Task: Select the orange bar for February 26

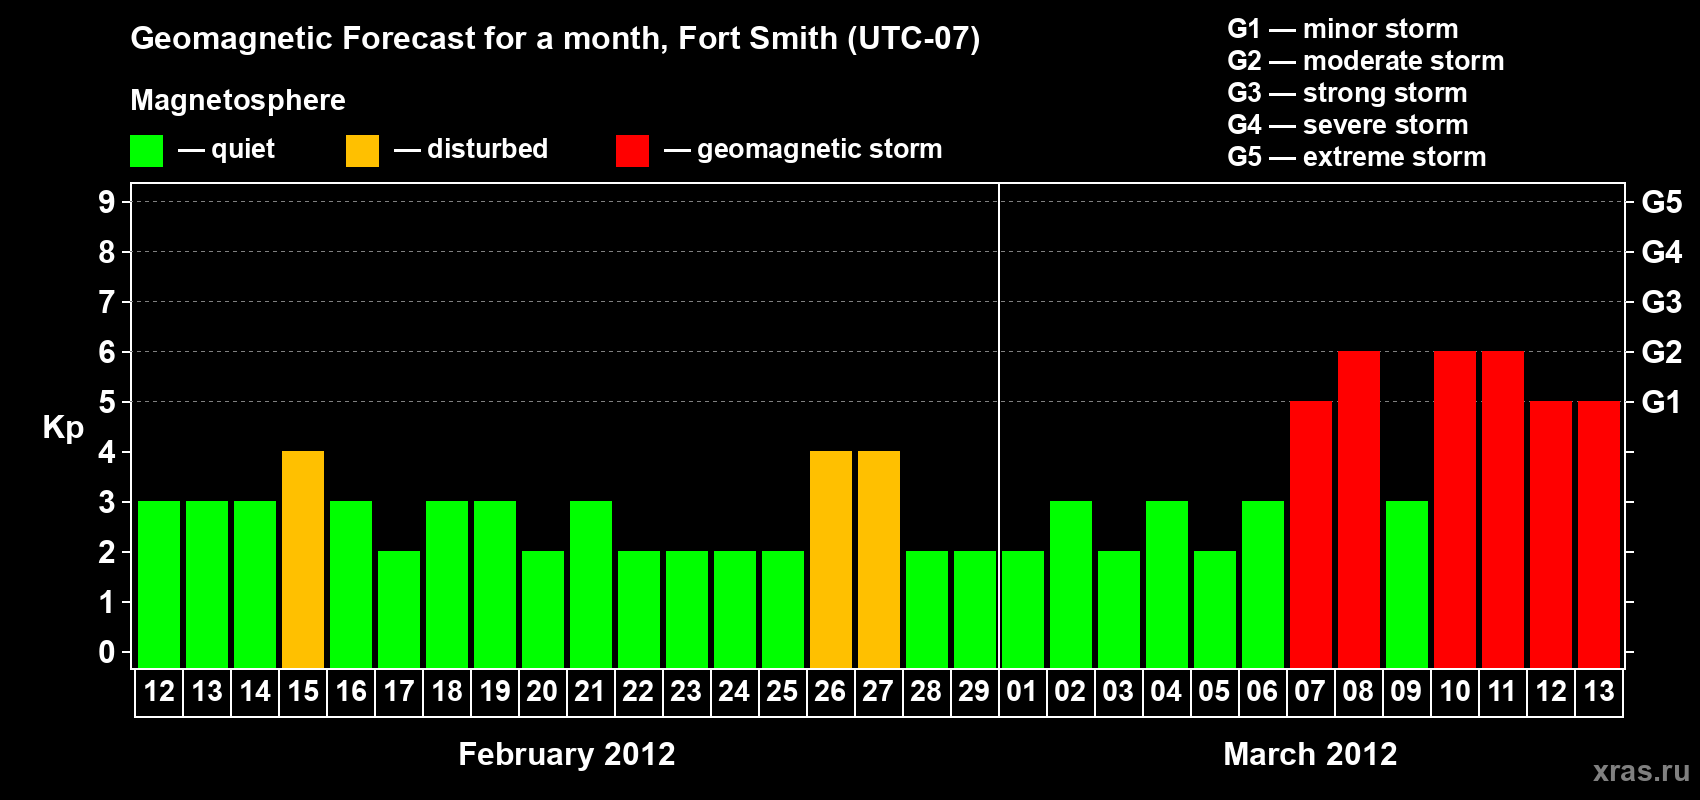Action: tap(831, 559)
